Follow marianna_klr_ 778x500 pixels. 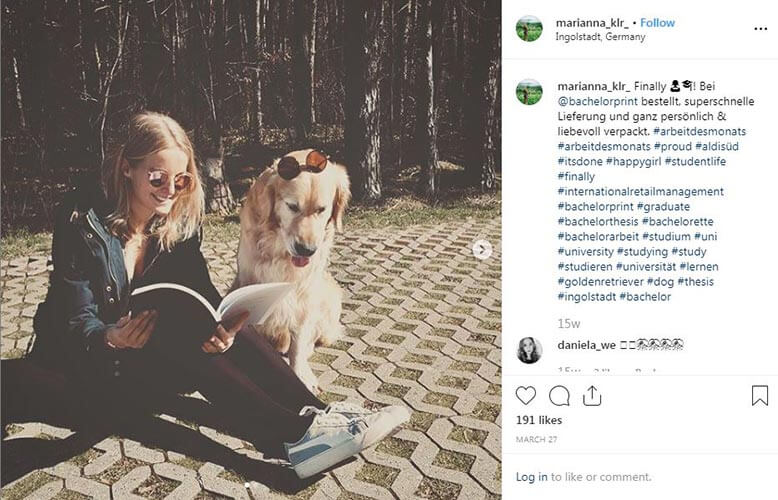(657, 23)
